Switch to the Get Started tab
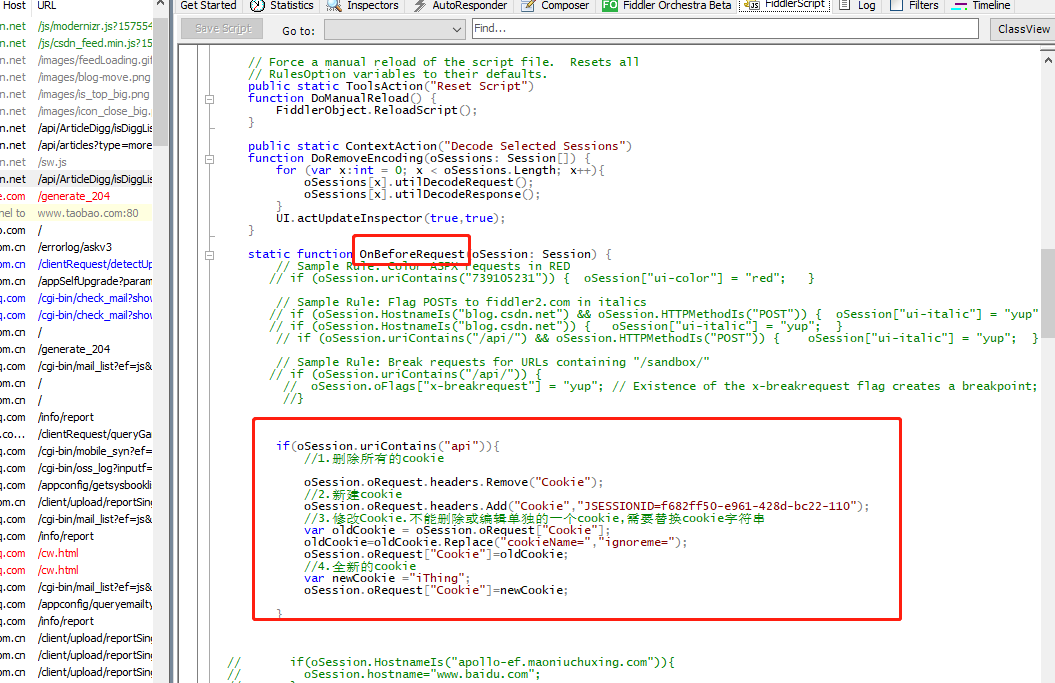The image size is (1055, 683). (208, 6)
